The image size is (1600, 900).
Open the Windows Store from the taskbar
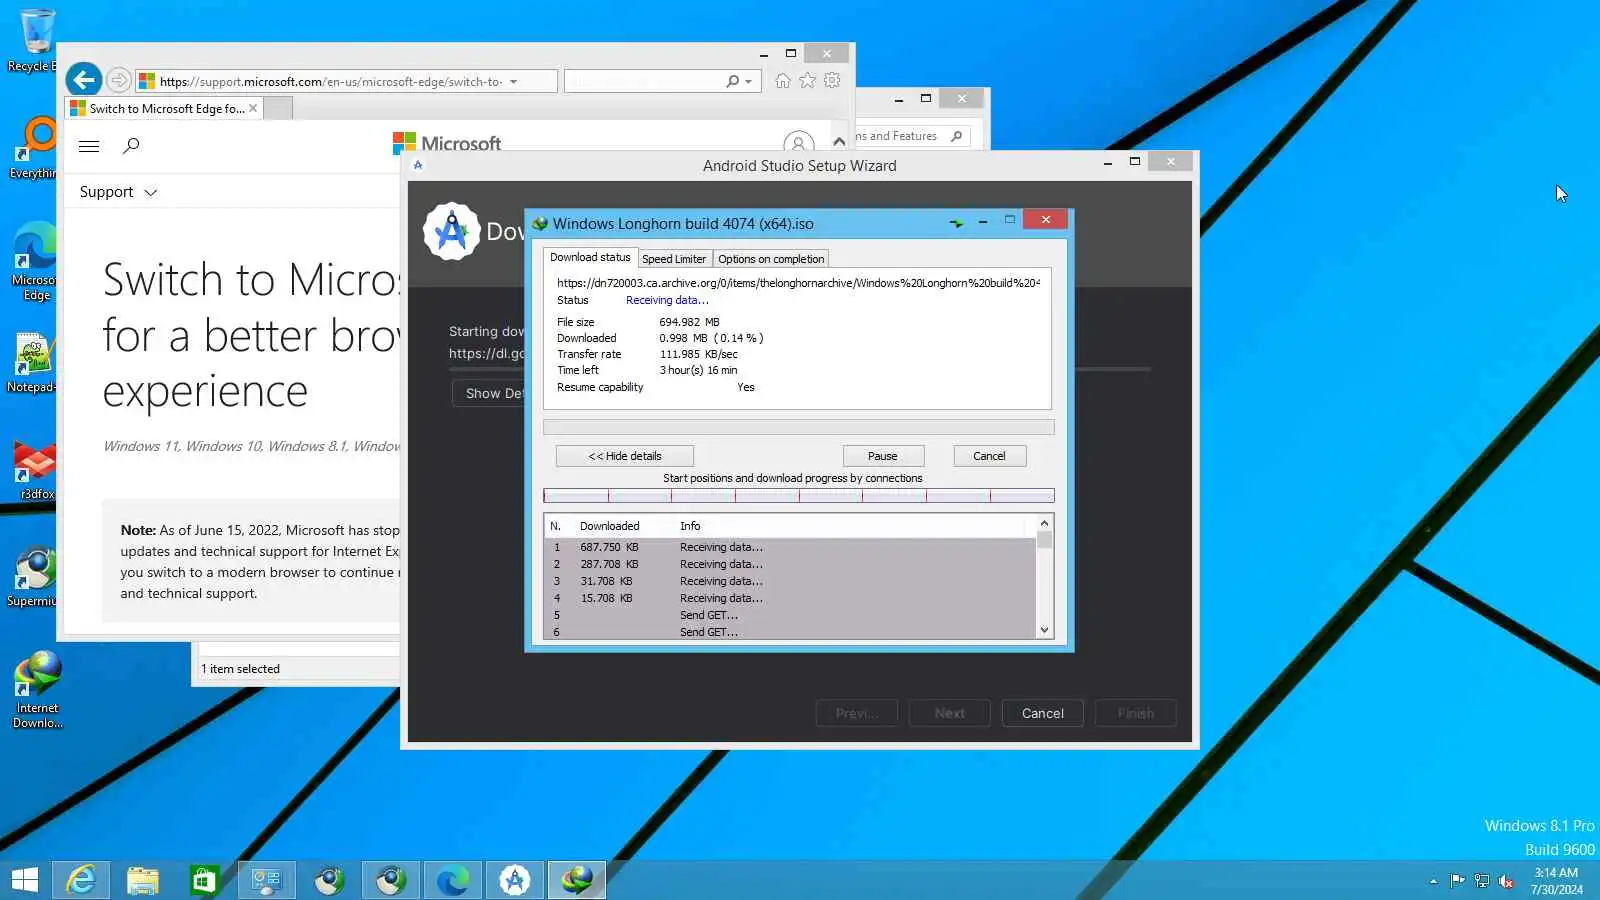[204, 880]
